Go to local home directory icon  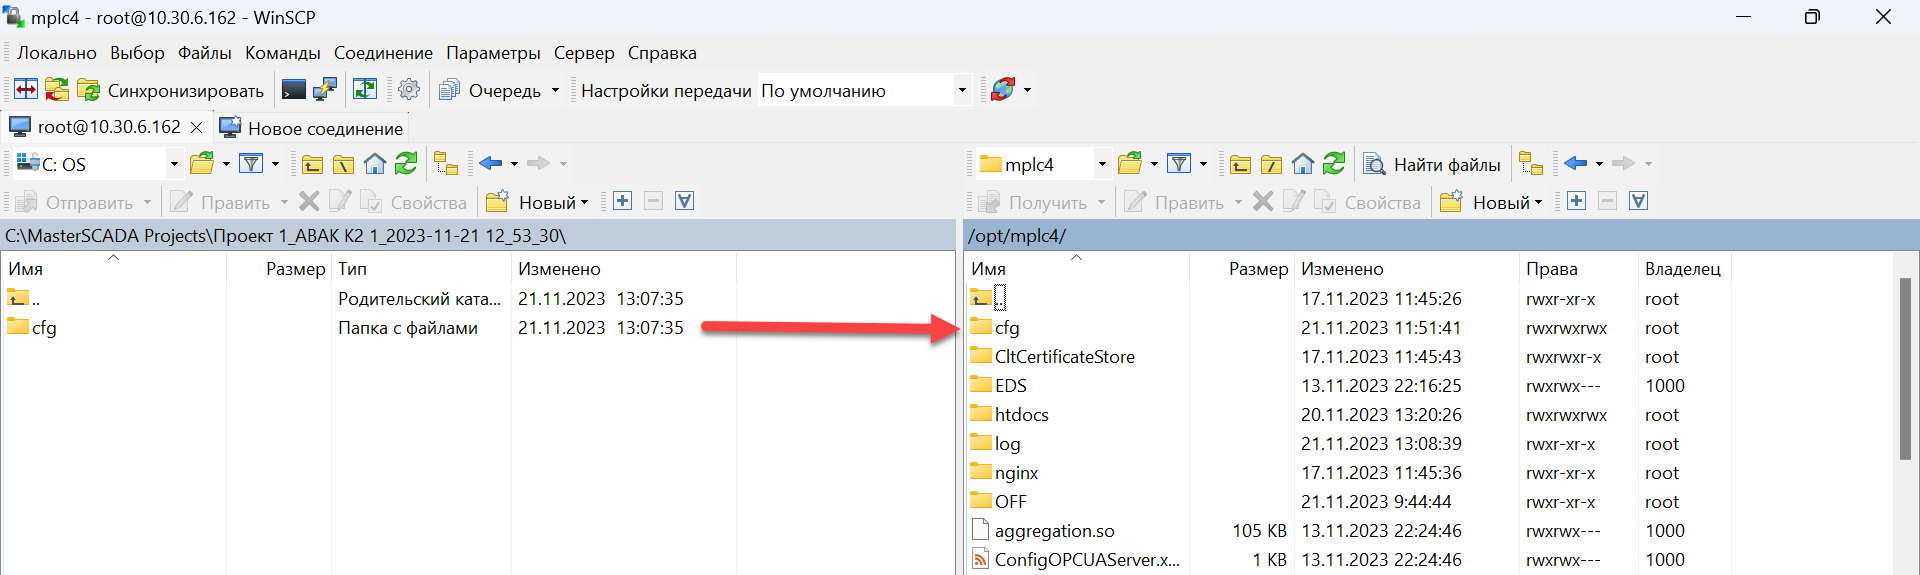point(375,164)
